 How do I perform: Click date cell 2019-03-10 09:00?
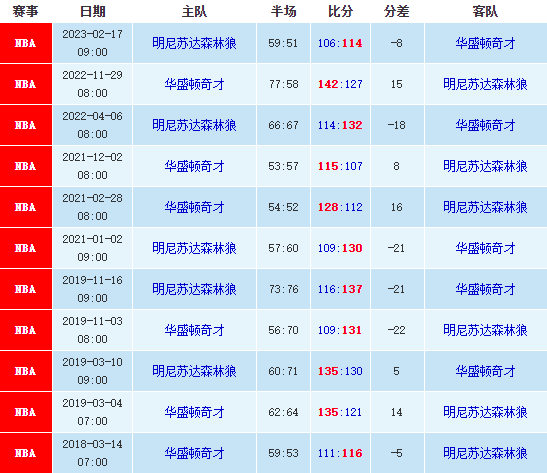(92, 371)
